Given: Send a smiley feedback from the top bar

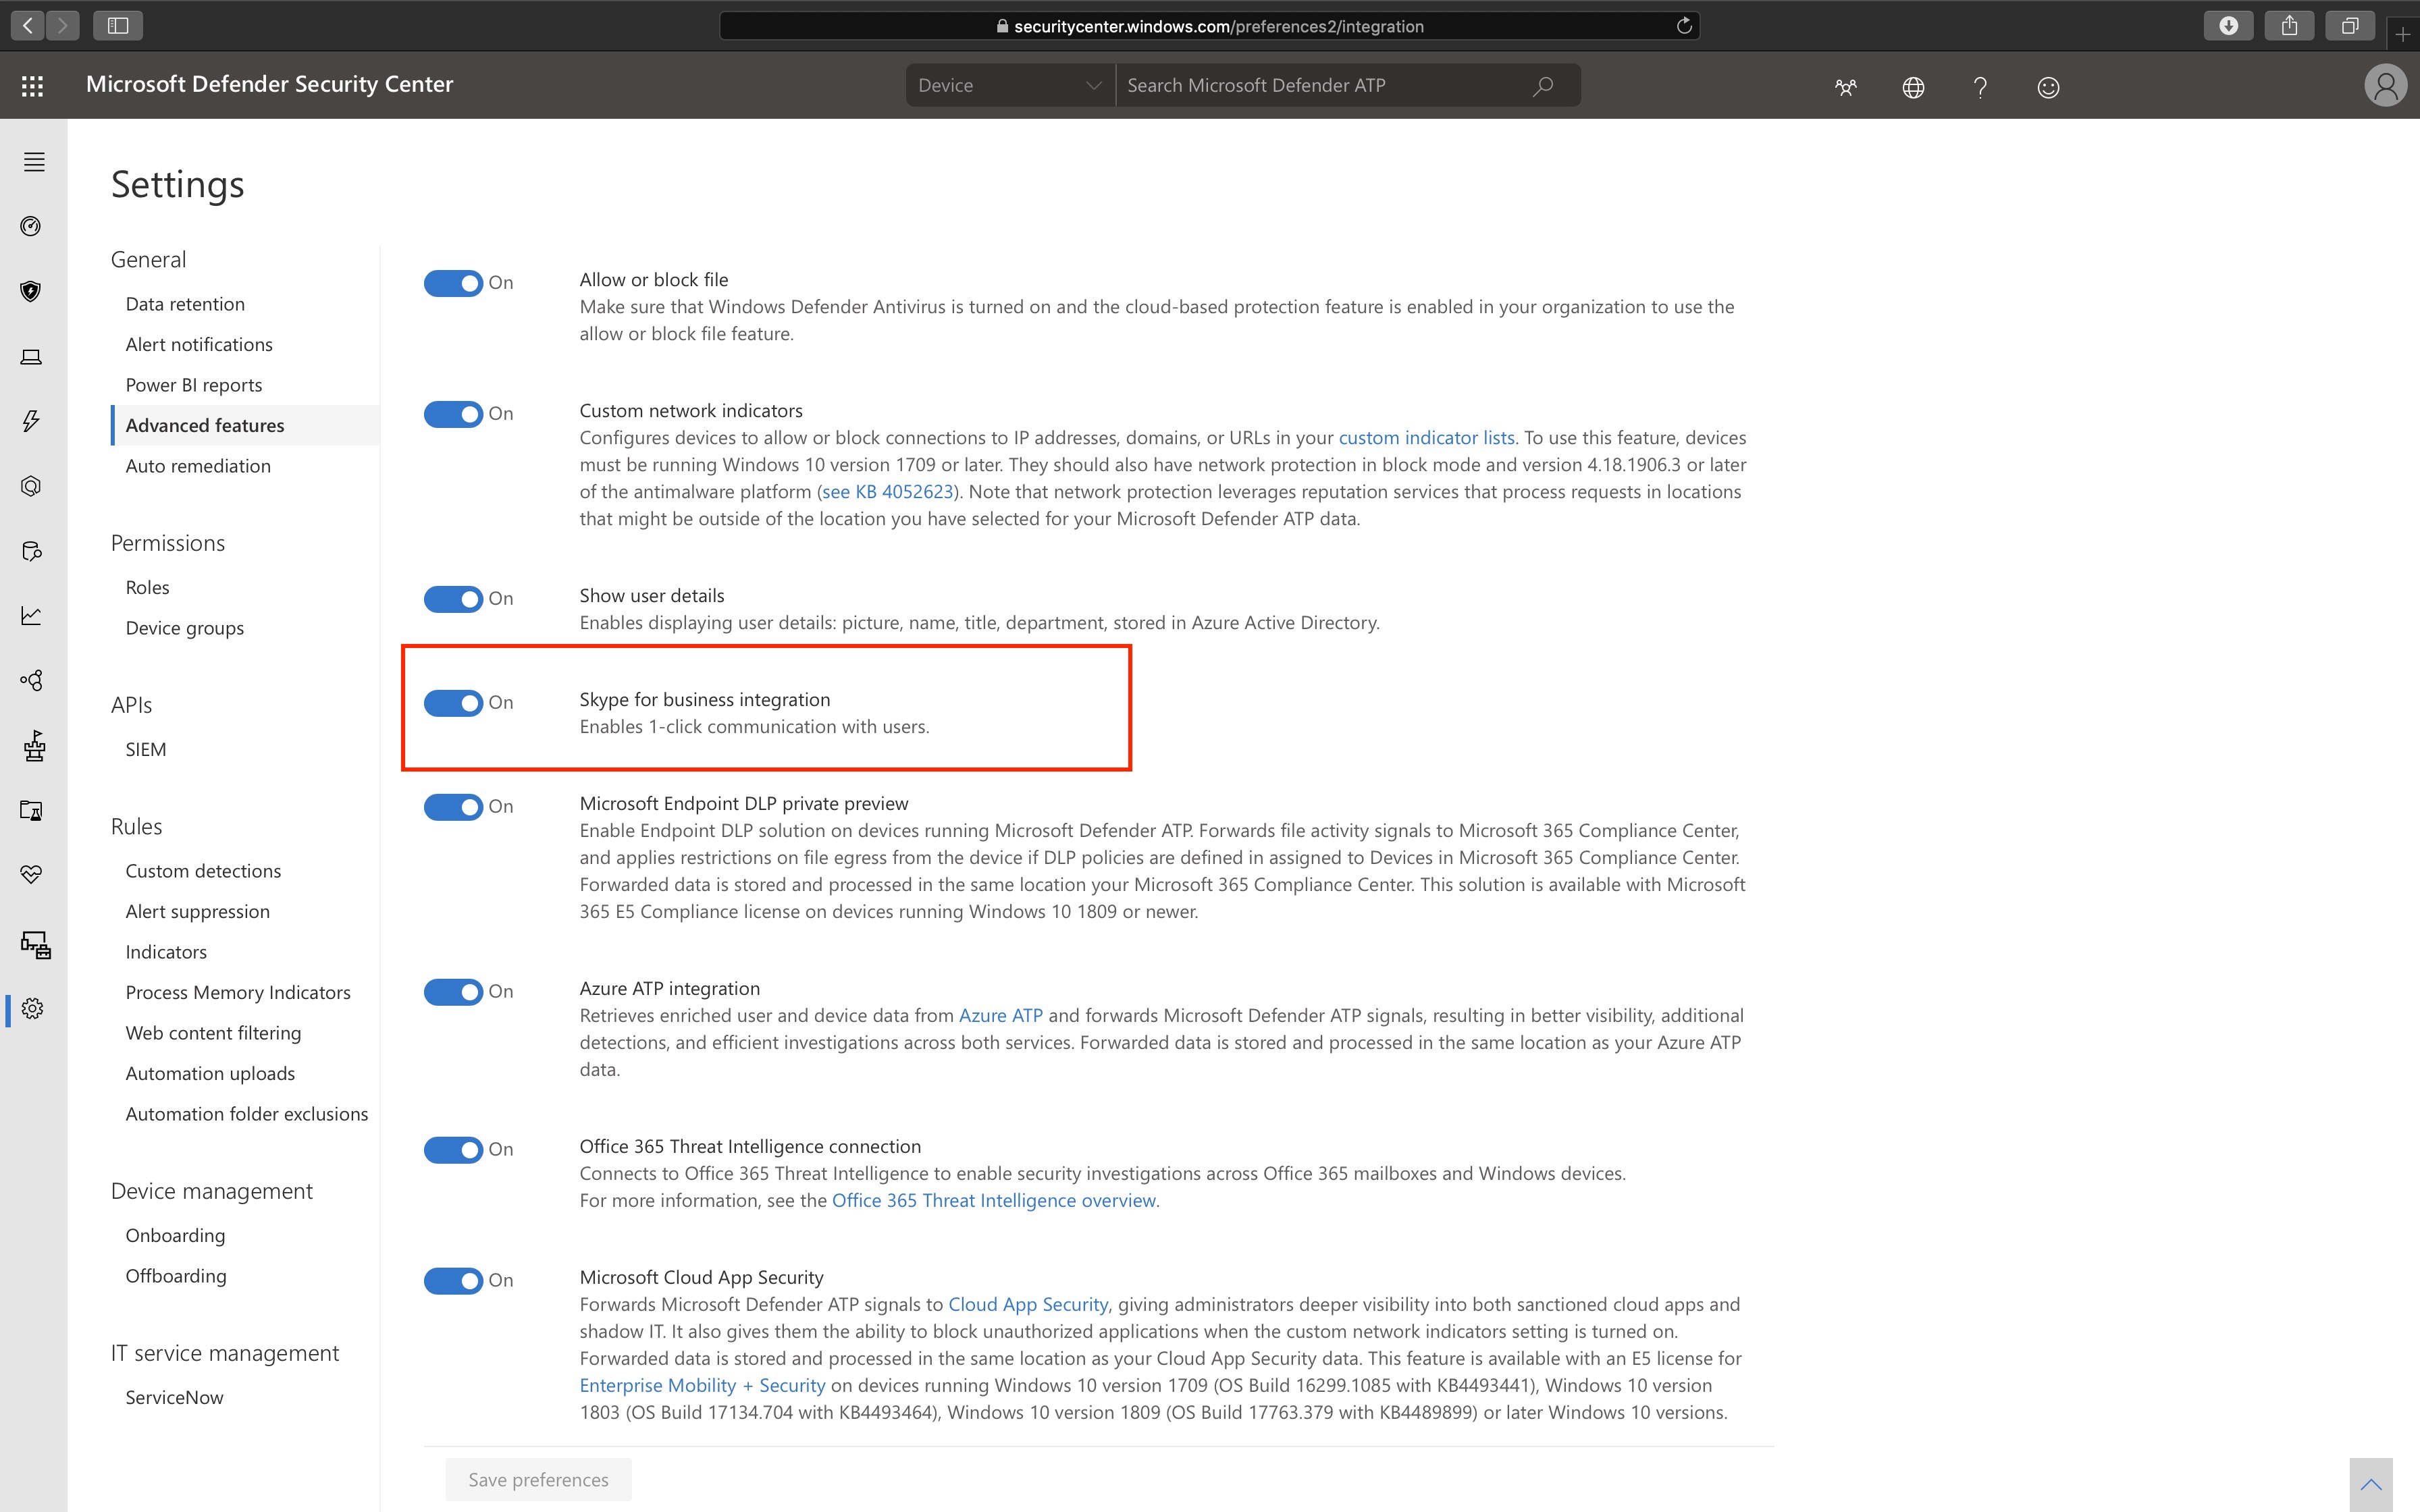Looking at the screenshot, I should 2048,87.
